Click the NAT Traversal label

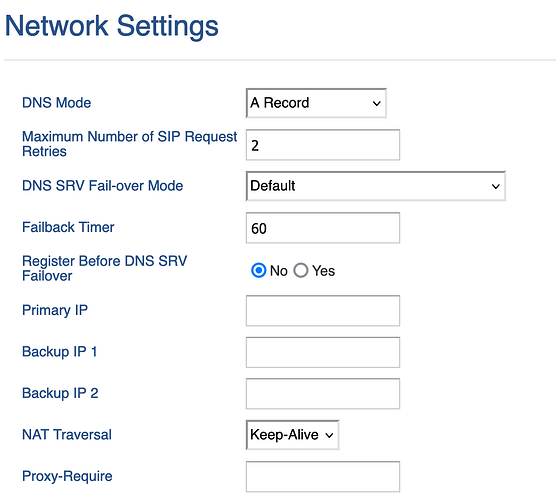click(x=67, y=435)
